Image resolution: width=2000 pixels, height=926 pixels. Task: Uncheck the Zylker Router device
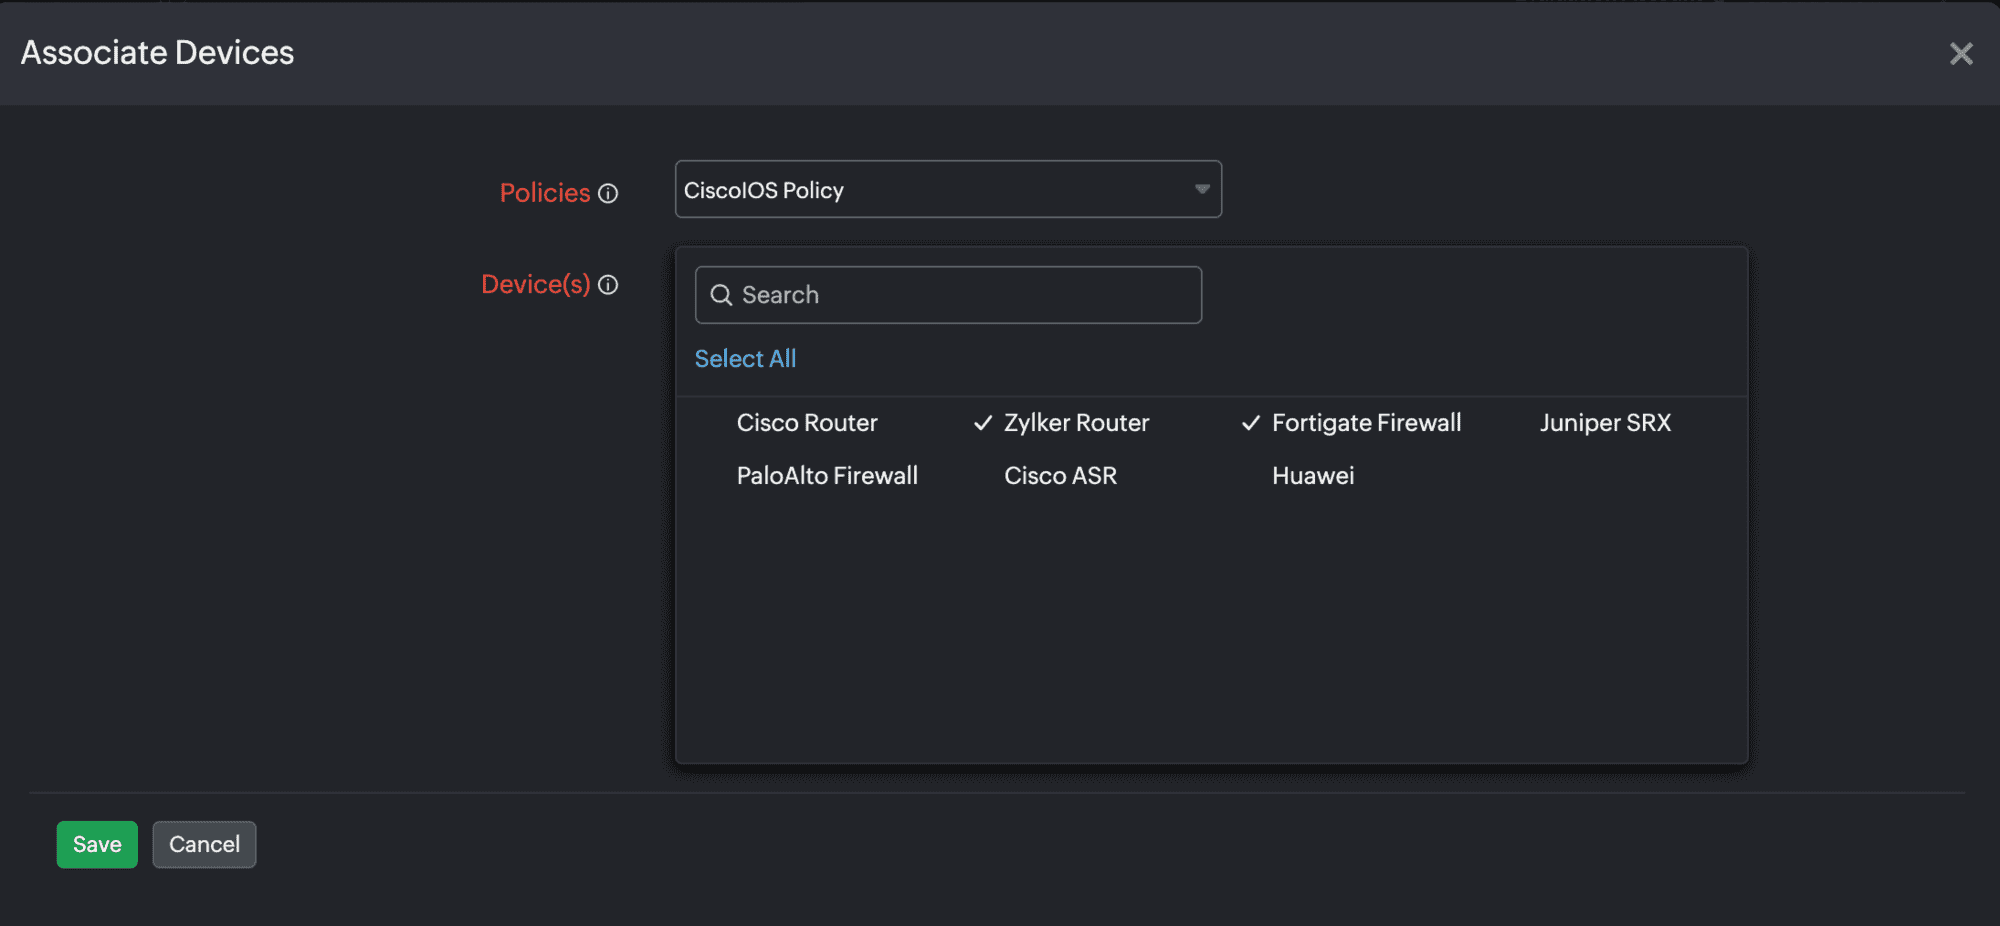tap(1075, 423)
